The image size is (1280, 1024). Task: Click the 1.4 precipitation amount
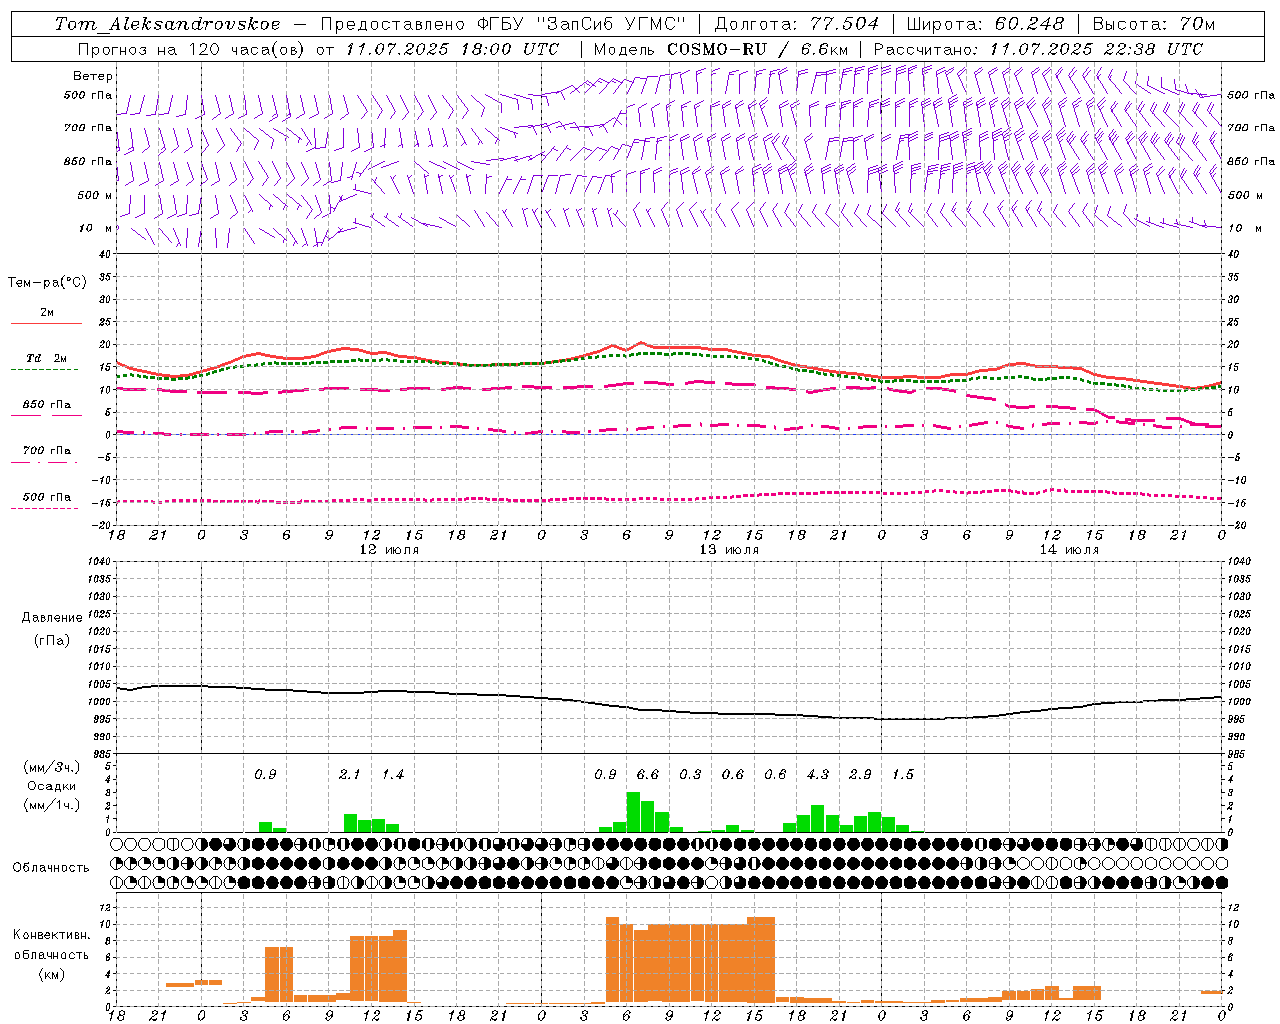(x=393, y=775)
